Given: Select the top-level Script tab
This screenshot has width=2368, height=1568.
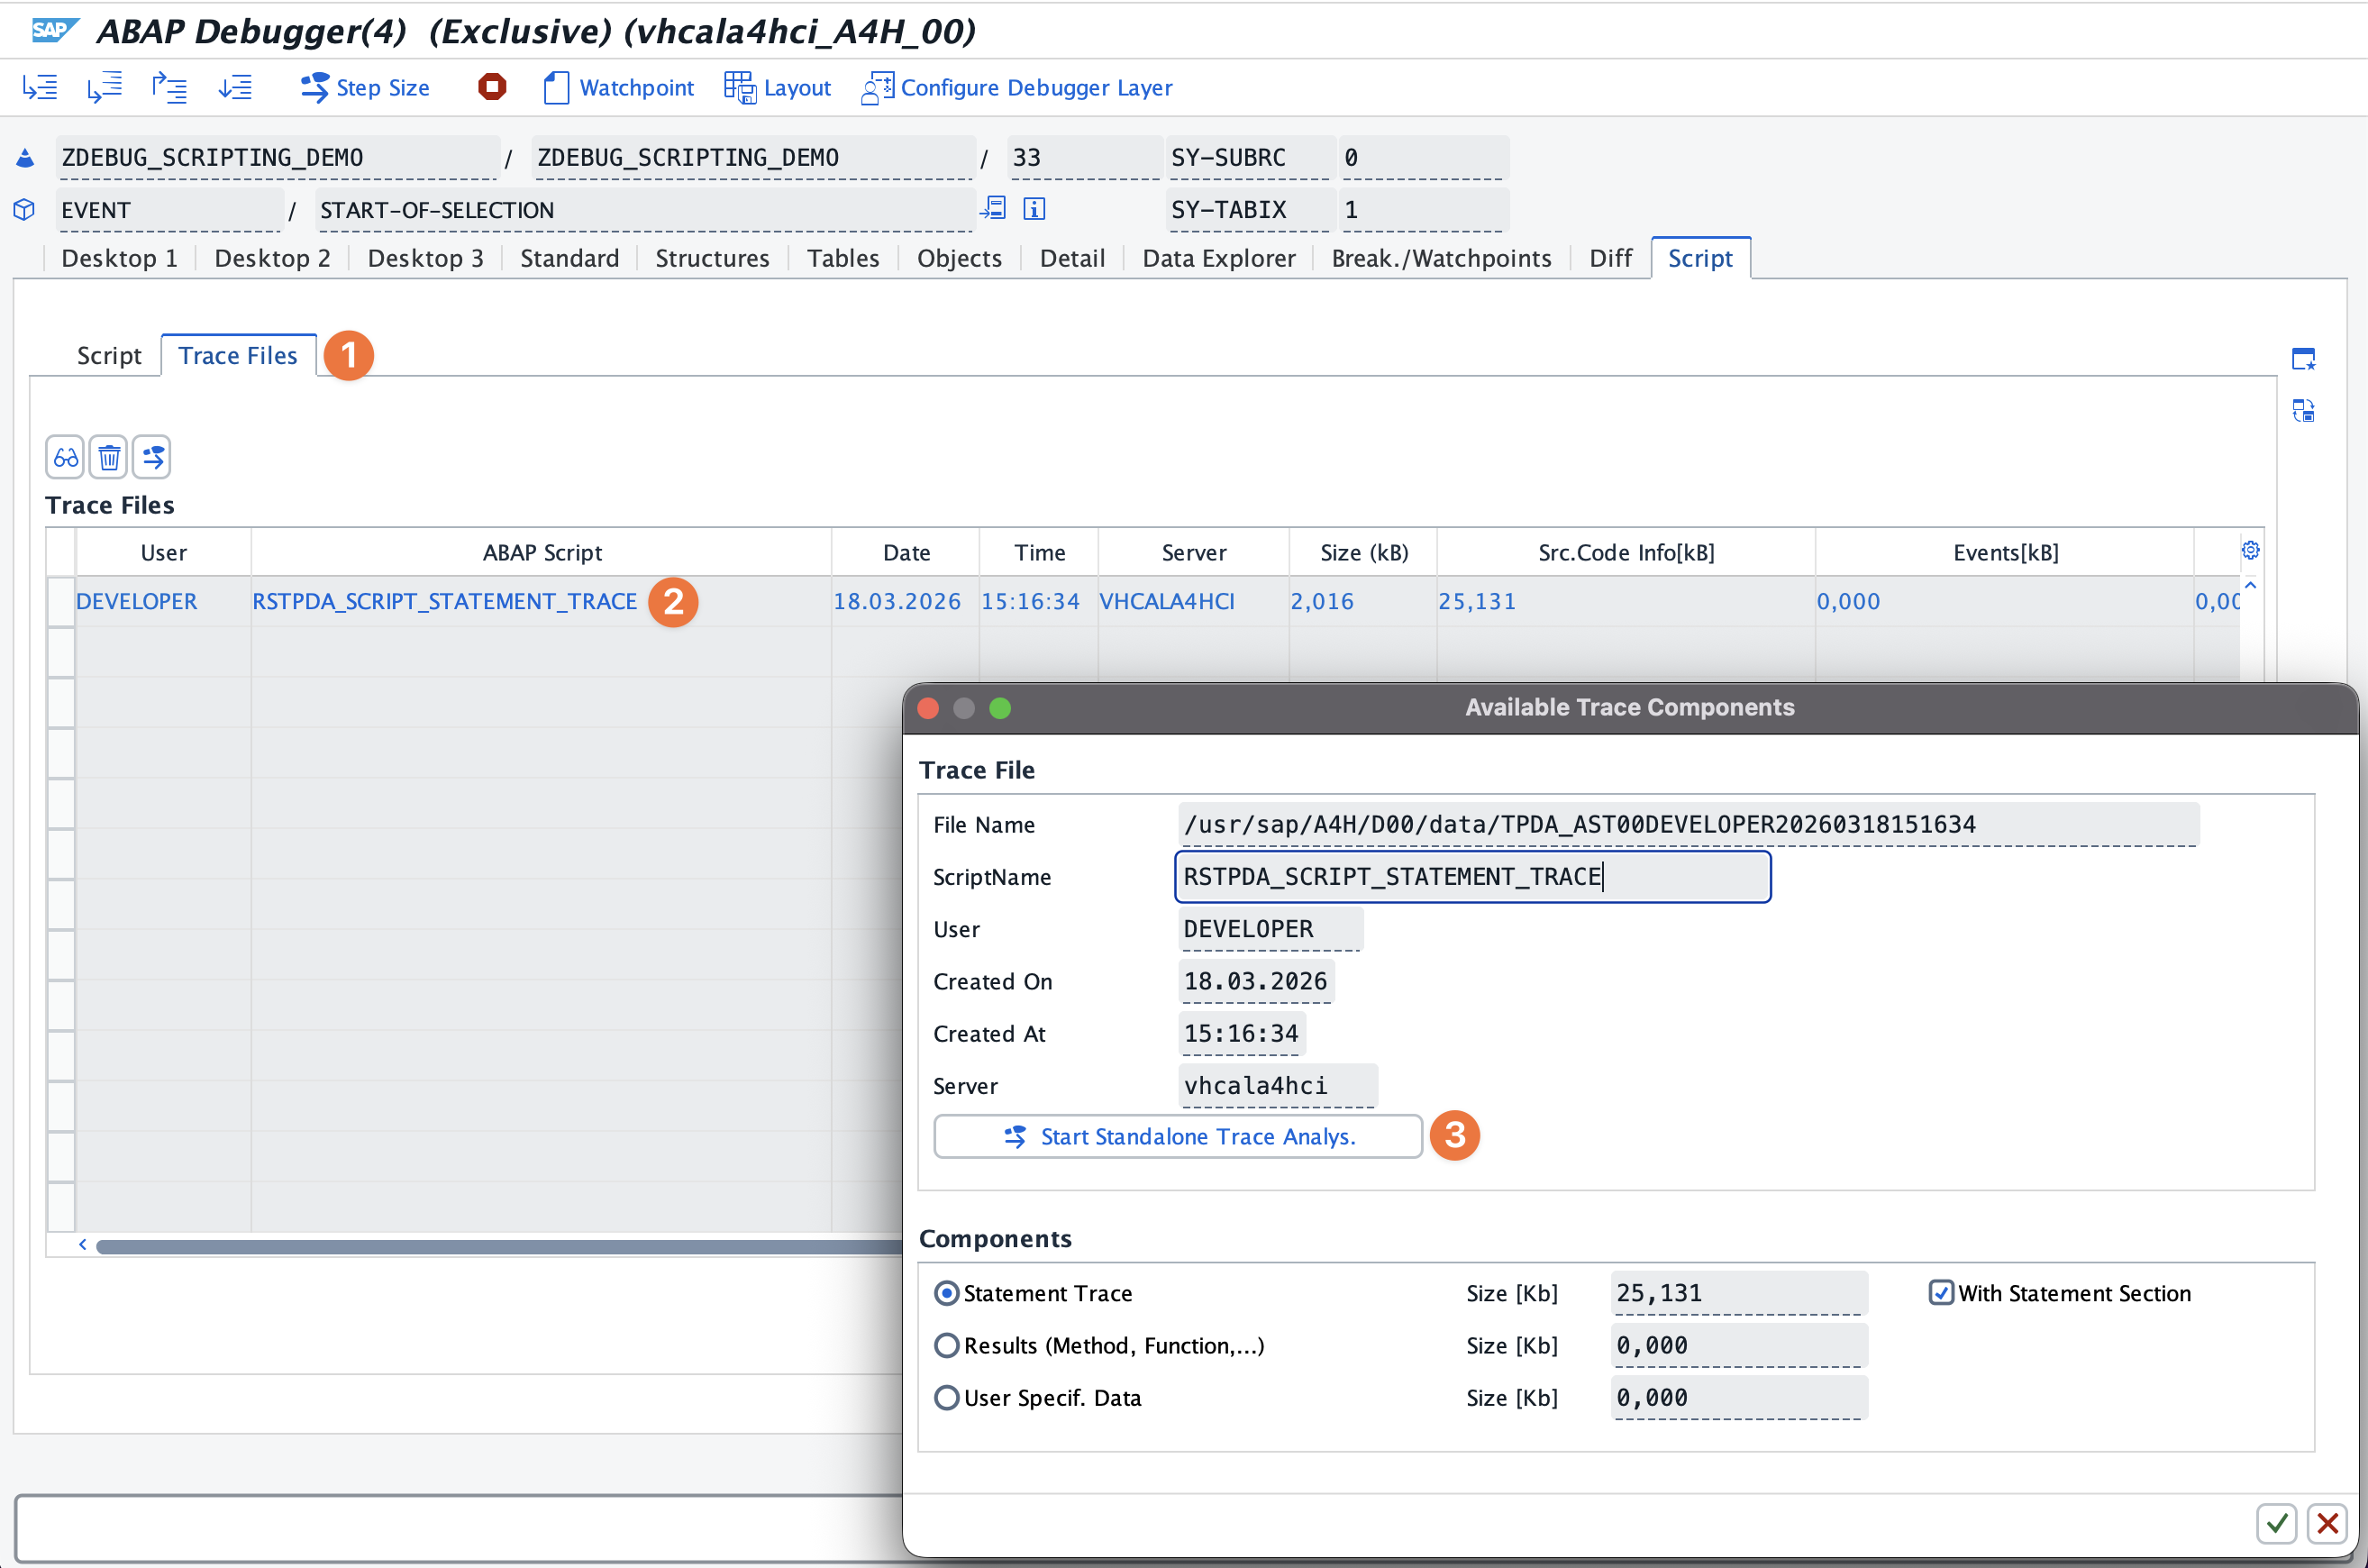Looking at the screenshot, I should pos(1700,258).
